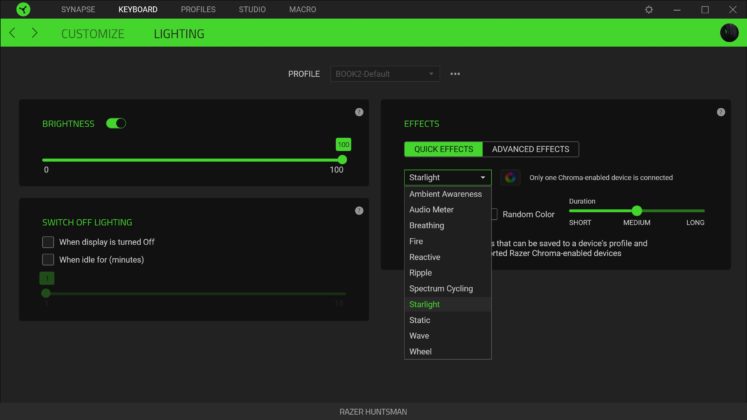Open help for Effects panel
This screenshot has height=420, width=747.
click(x=721, y=112)
